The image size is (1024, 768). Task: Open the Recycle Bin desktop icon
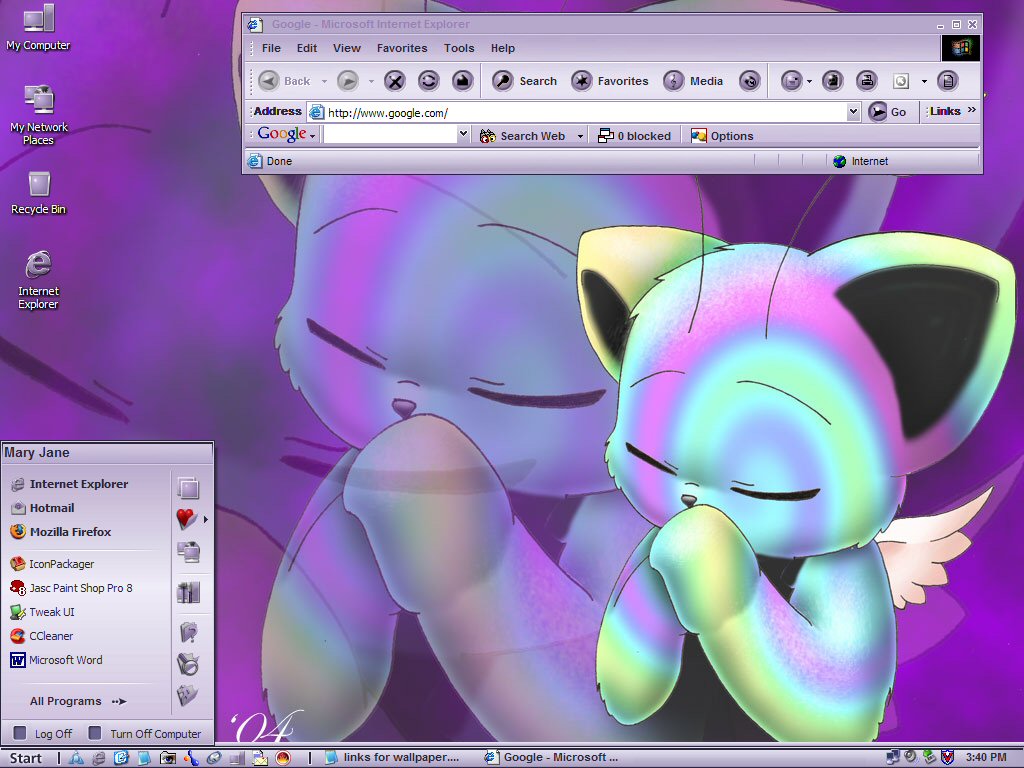(x=39, y=193)
